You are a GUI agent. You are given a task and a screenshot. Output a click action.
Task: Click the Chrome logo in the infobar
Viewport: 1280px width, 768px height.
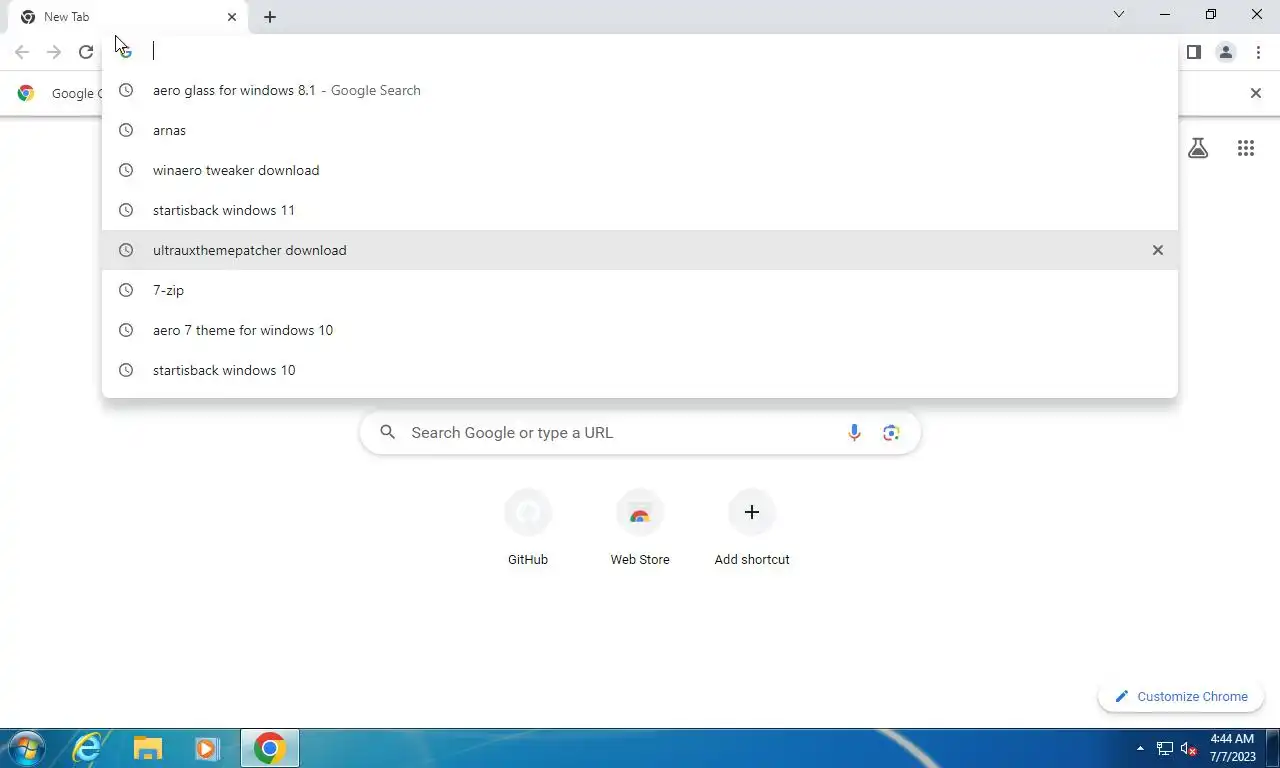(26, 93)
